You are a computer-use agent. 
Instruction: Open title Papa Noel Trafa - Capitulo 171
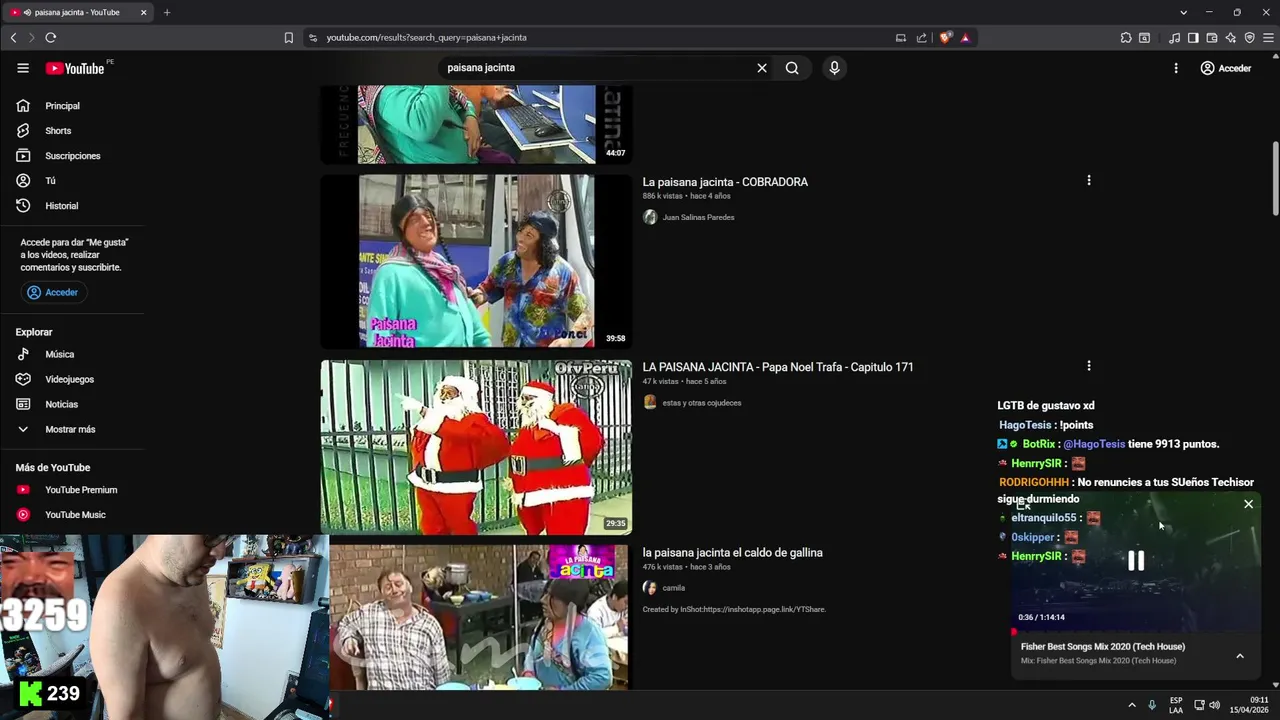(x=778, y=367)
